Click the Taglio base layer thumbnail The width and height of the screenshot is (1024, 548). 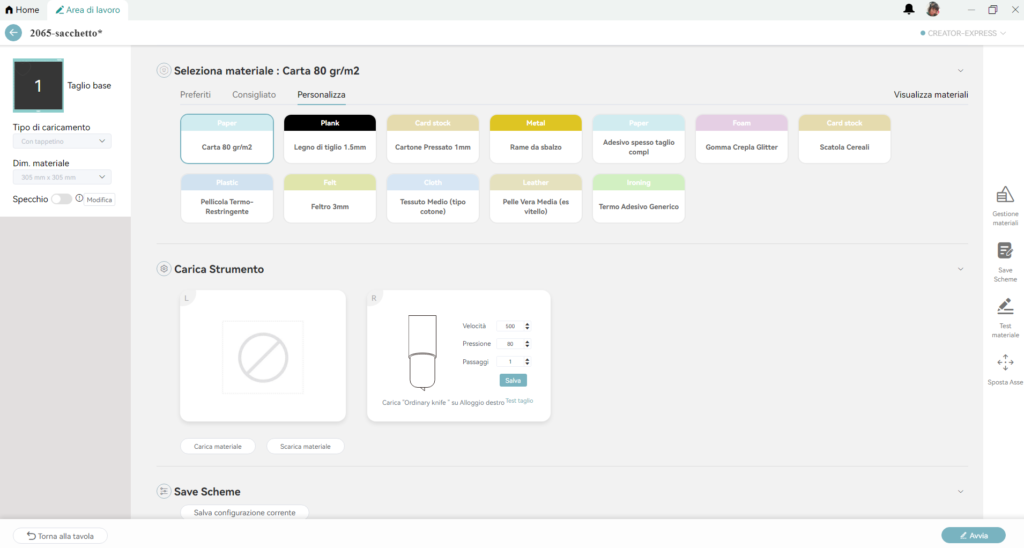[x=38, y=86]
